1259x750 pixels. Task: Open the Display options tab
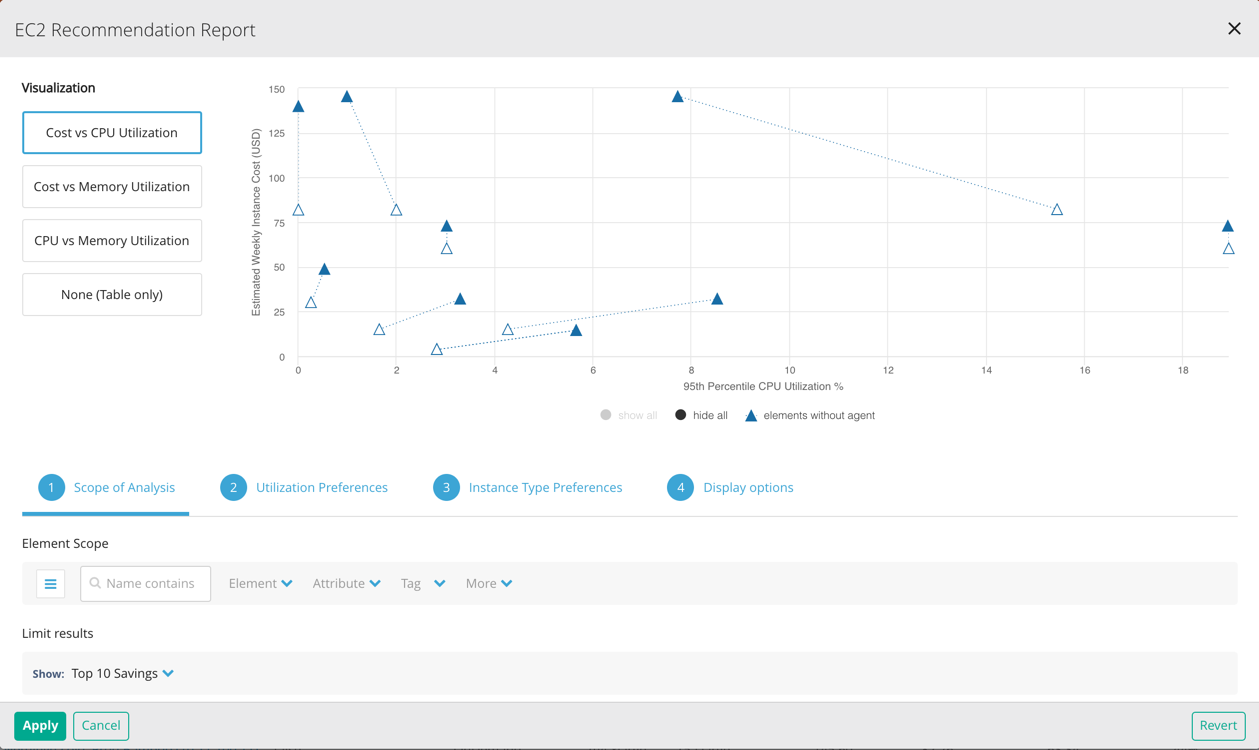point(730,488)
